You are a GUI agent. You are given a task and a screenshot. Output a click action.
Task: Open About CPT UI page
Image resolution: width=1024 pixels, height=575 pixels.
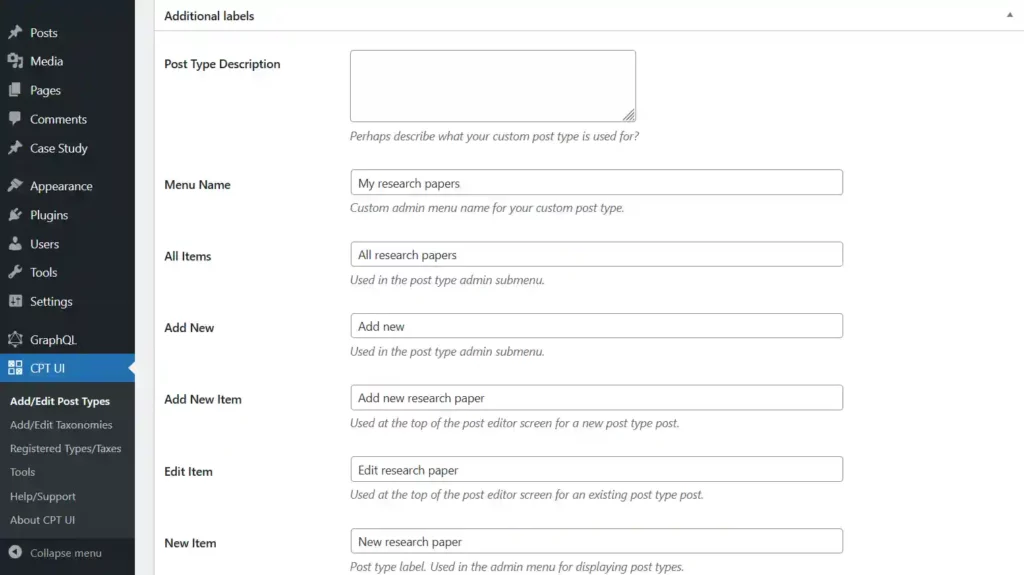tap(42, 520)
